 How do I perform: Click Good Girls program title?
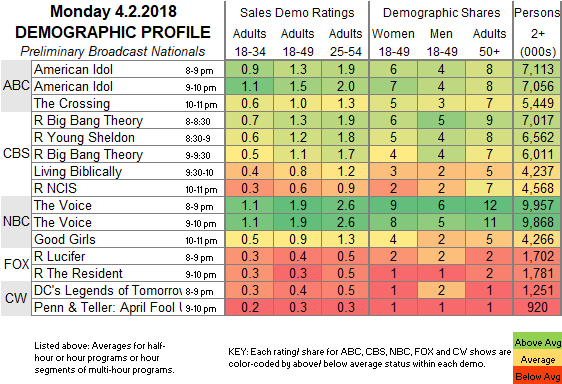pos(65,239)
